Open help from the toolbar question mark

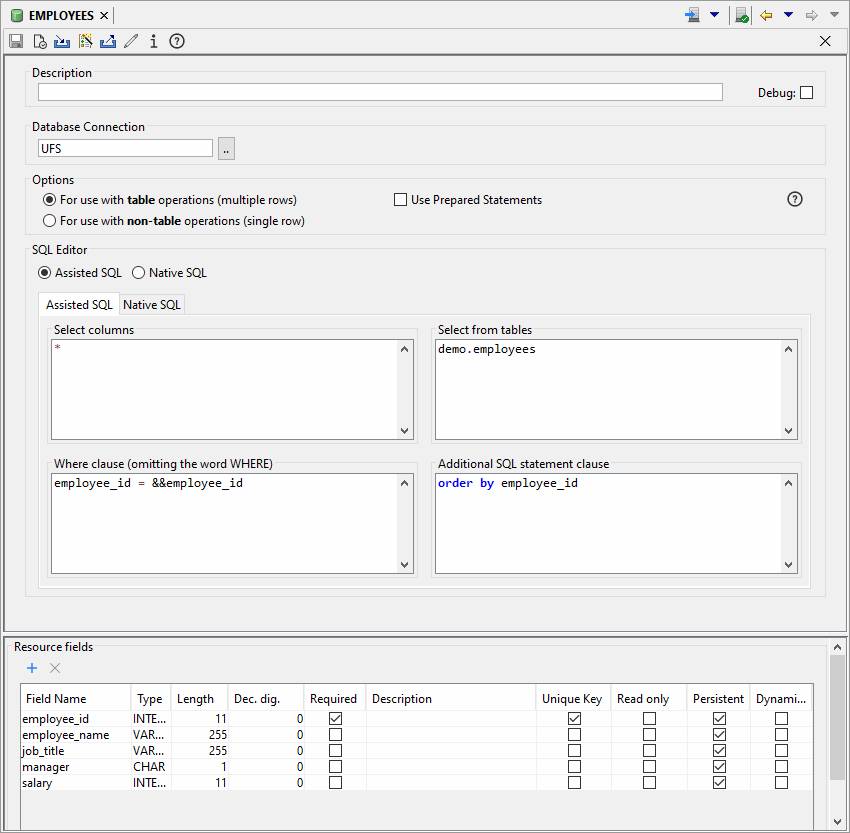(177, 41)
